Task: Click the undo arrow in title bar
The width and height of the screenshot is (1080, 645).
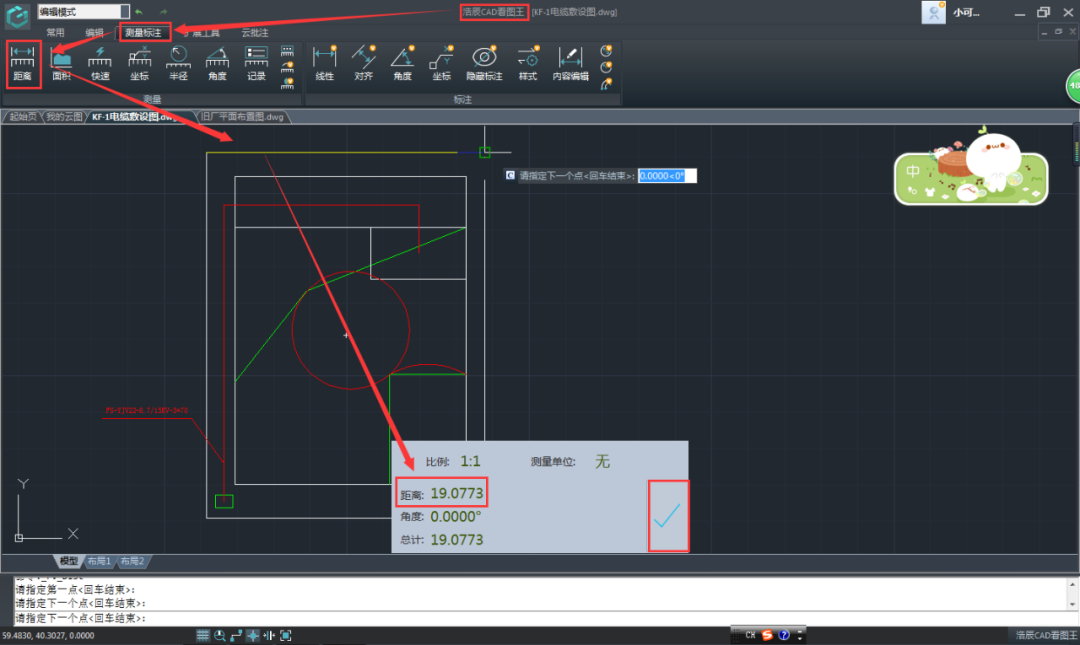Action: click(x=138, y=12)
